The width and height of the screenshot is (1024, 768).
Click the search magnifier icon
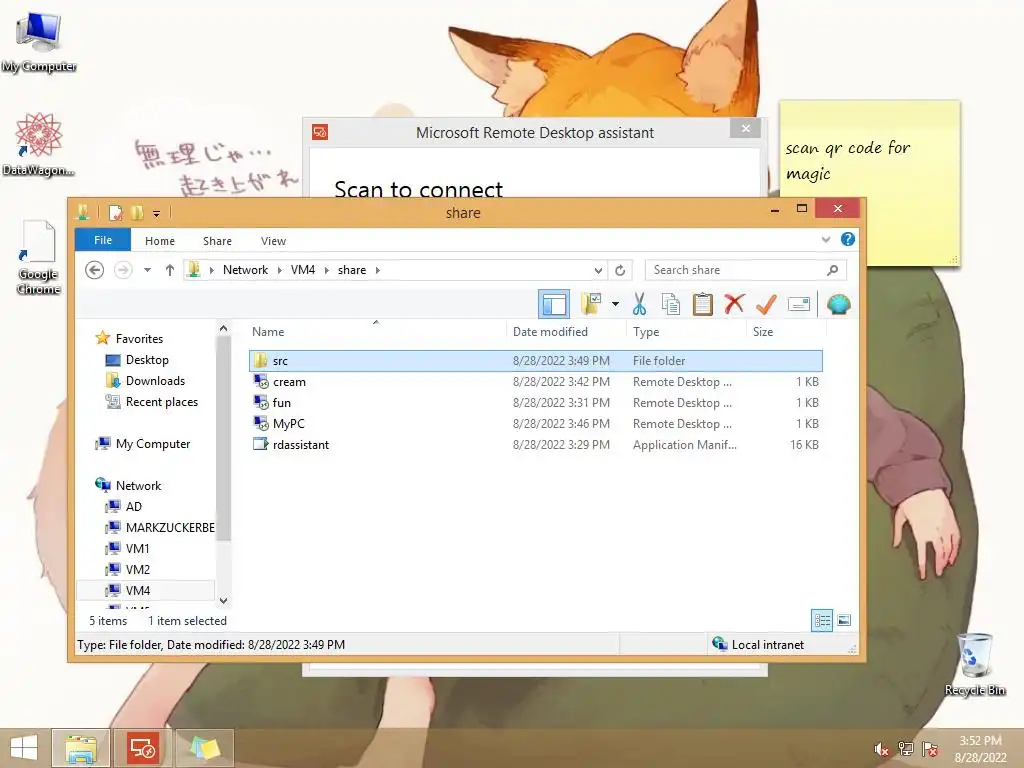(x=833, y=270)
